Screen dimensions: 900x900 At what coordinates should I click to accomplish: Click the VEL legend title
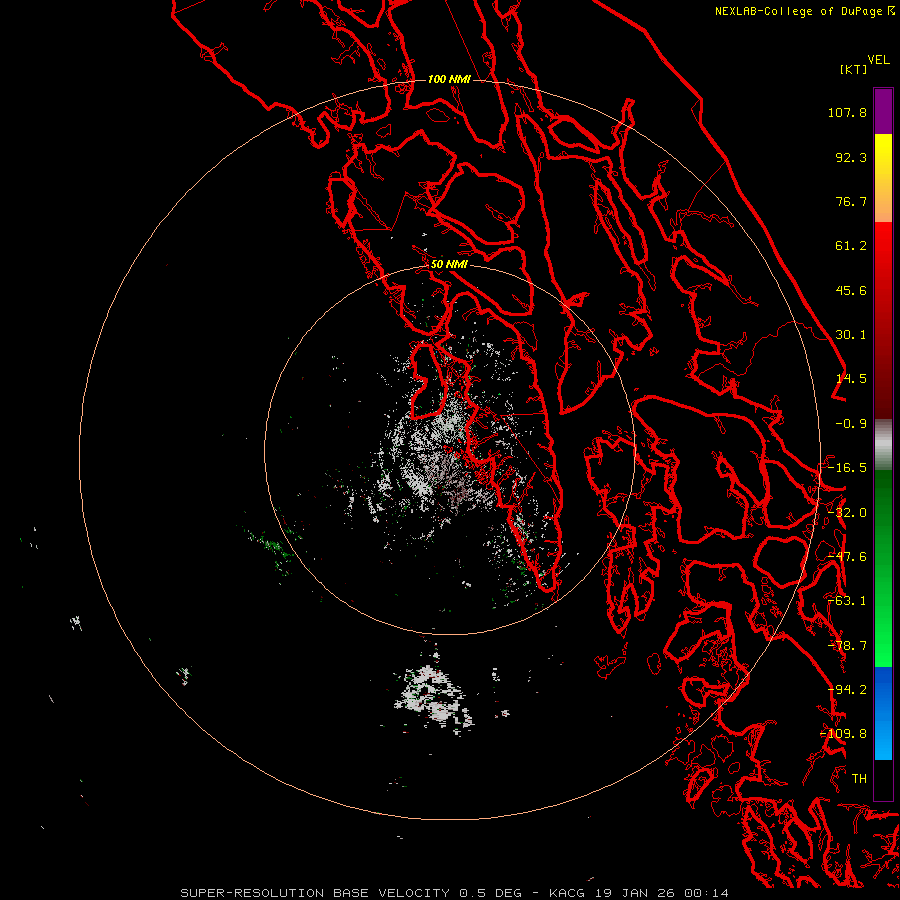coord(879,60)
